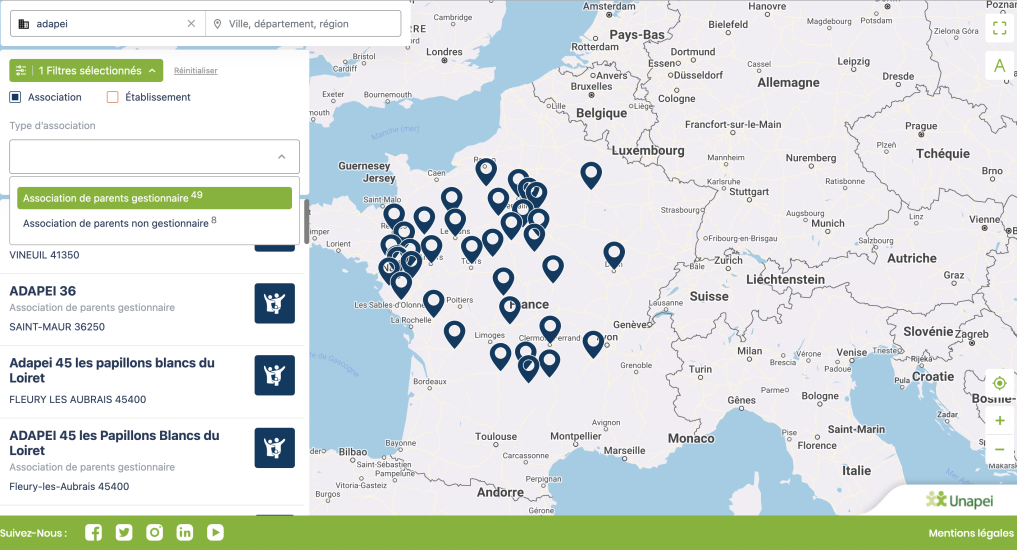Click the map pin near Luxembourg
The height and width of the screenshot is (550, 1017).
click(591, 174)
